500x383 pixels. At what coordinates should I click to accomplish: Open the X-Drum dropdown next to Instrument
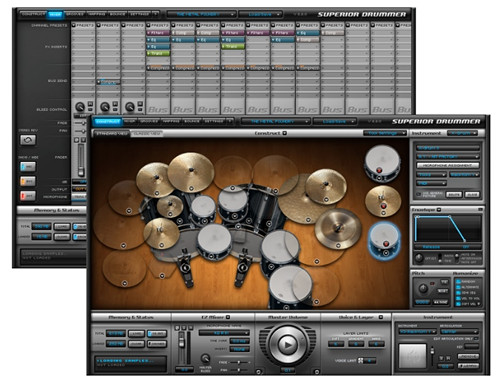pyautogui.click(x=462, y=133)
